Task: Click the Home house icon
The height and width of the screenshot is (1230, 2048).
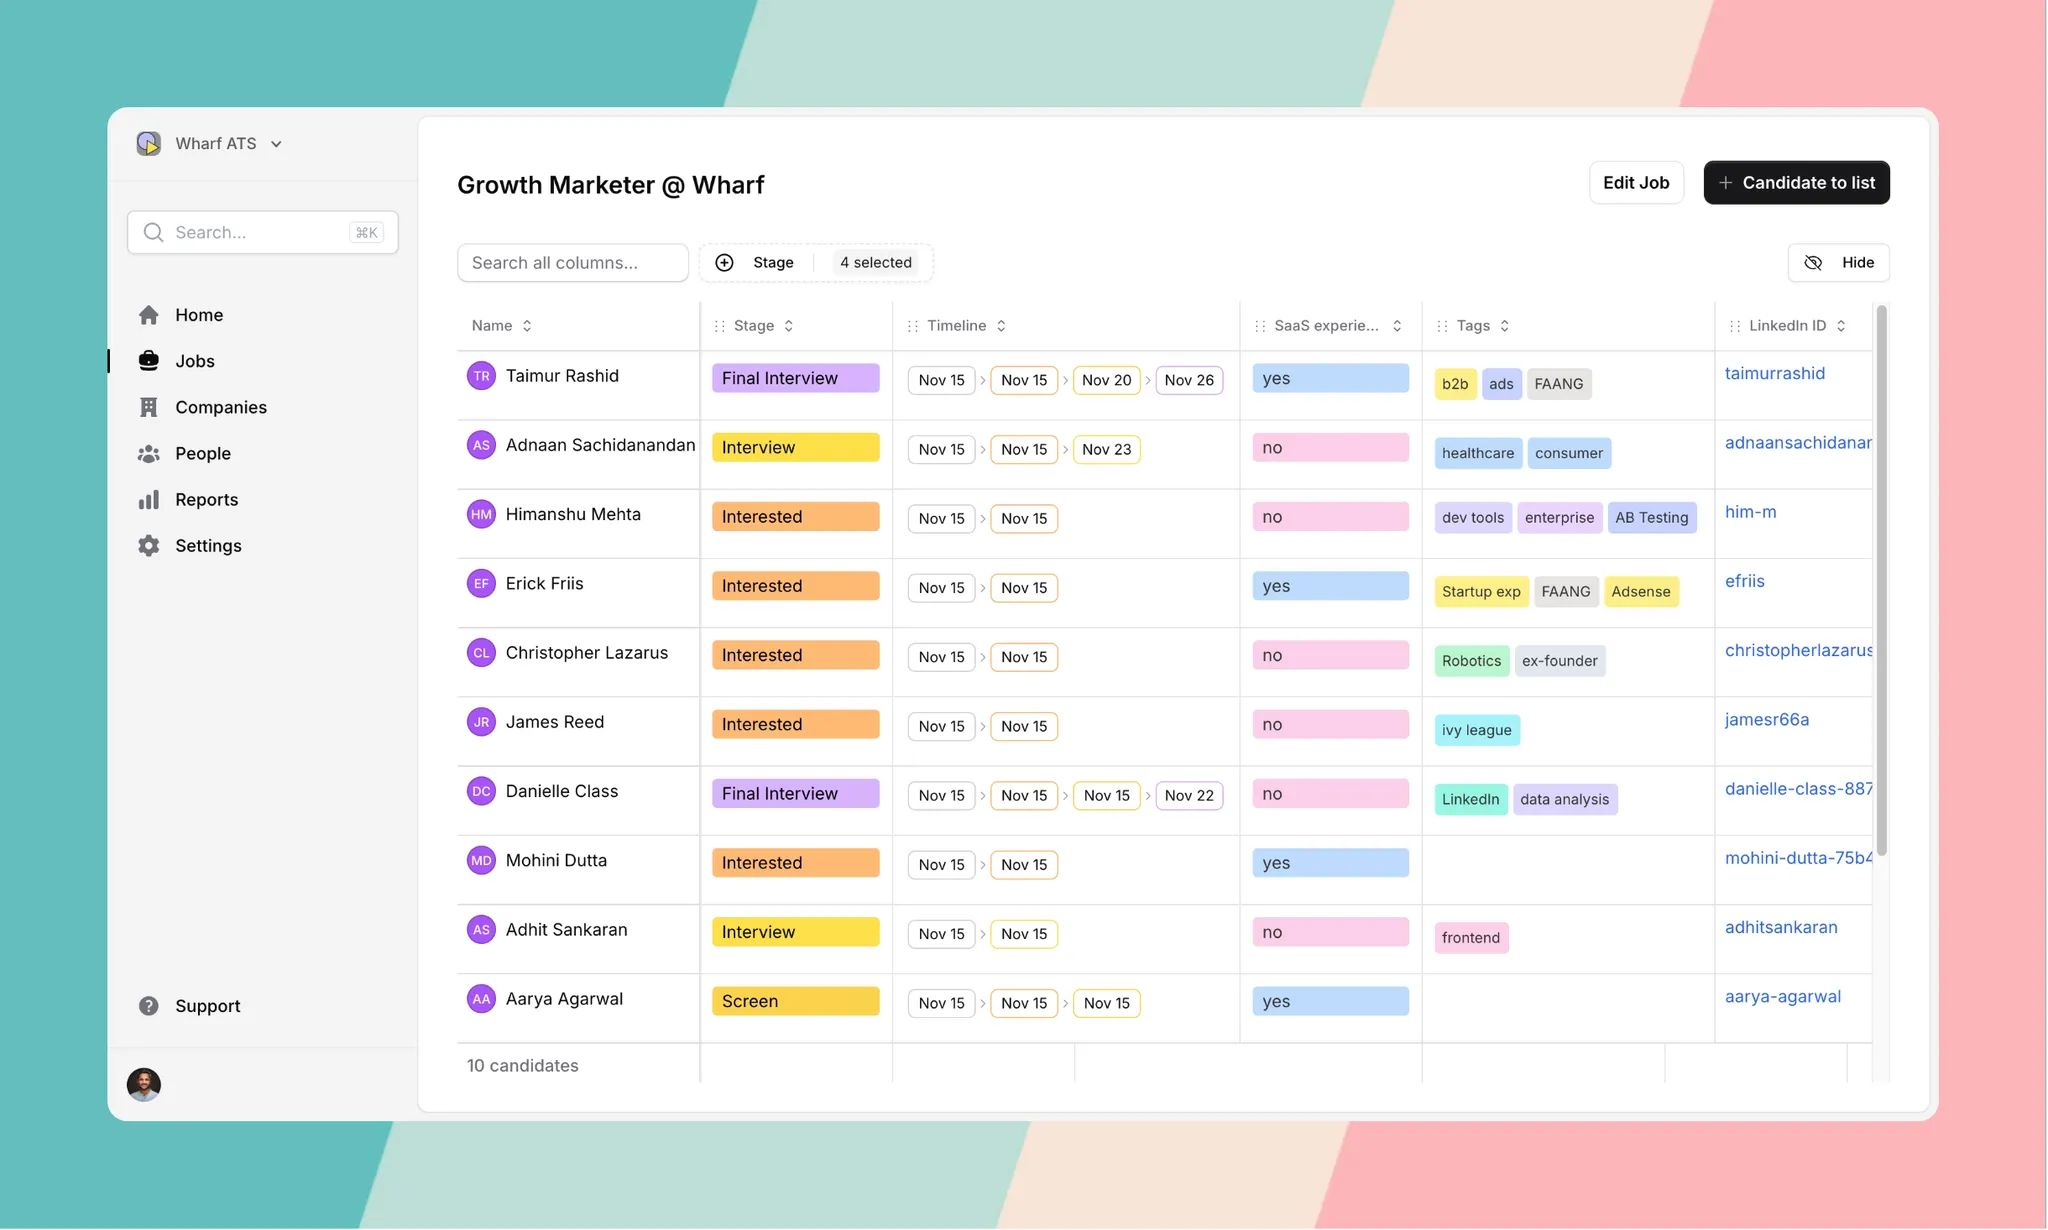Action: point(149,315)
